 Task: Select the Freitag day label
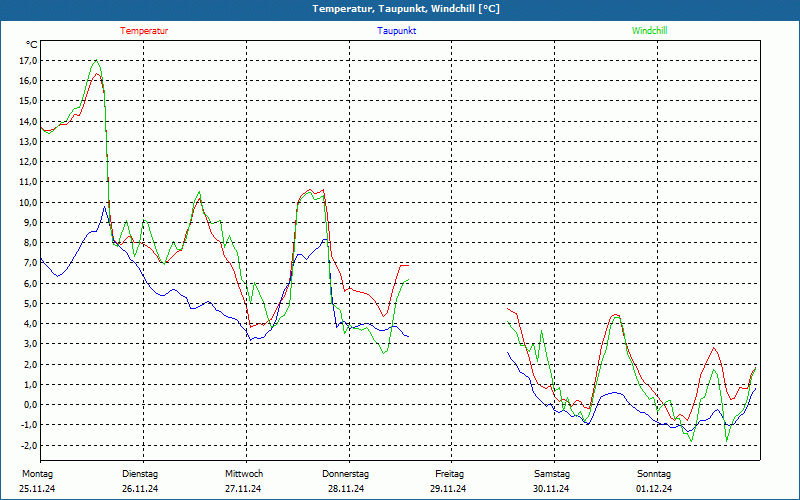pyautogui.click(x=450, y=473)
